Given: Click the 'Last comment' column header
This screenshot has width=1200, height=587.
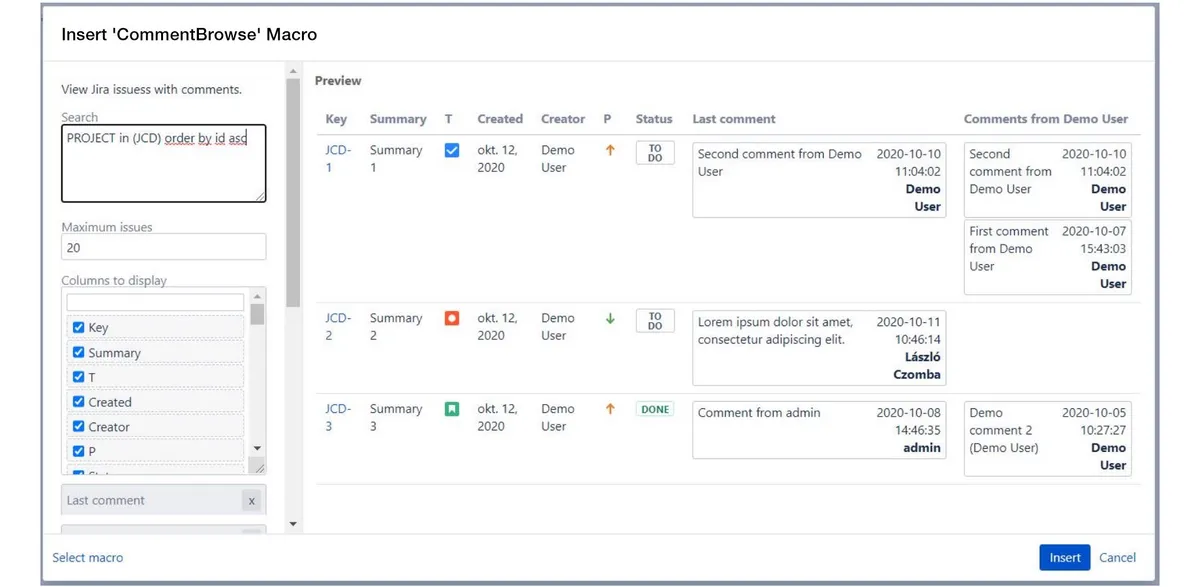Looking at the screenshot, I should click(x=734, y=119).
